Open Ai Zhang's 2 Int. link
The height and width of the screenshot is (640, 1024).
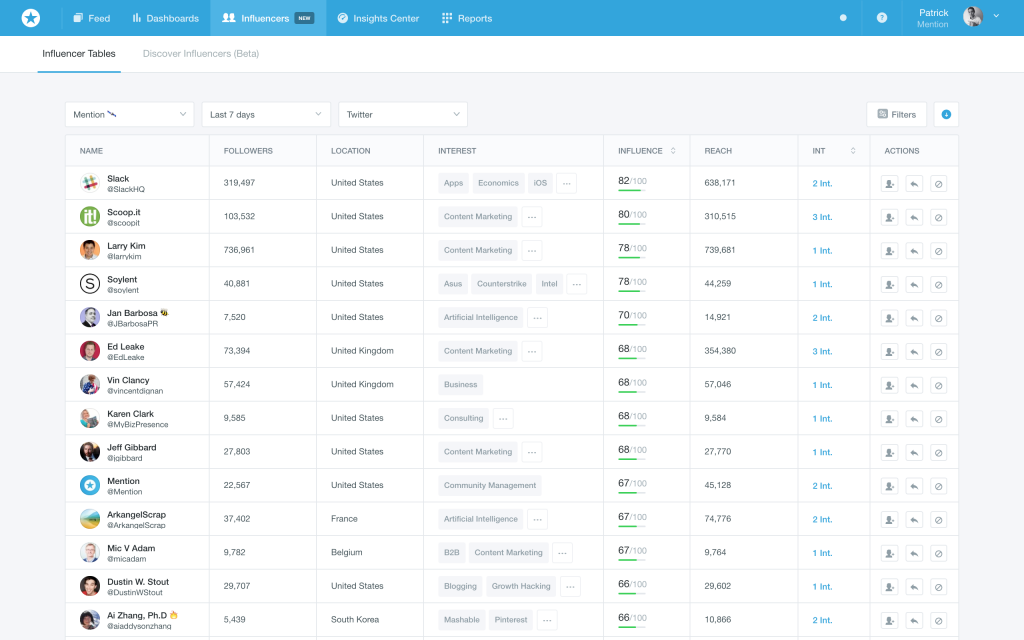click(822, 620)
